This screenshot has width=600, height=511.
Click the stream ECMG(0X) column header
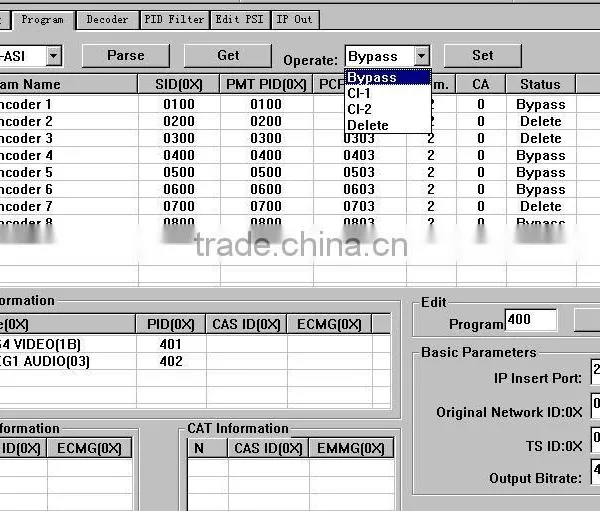[329, 324]
